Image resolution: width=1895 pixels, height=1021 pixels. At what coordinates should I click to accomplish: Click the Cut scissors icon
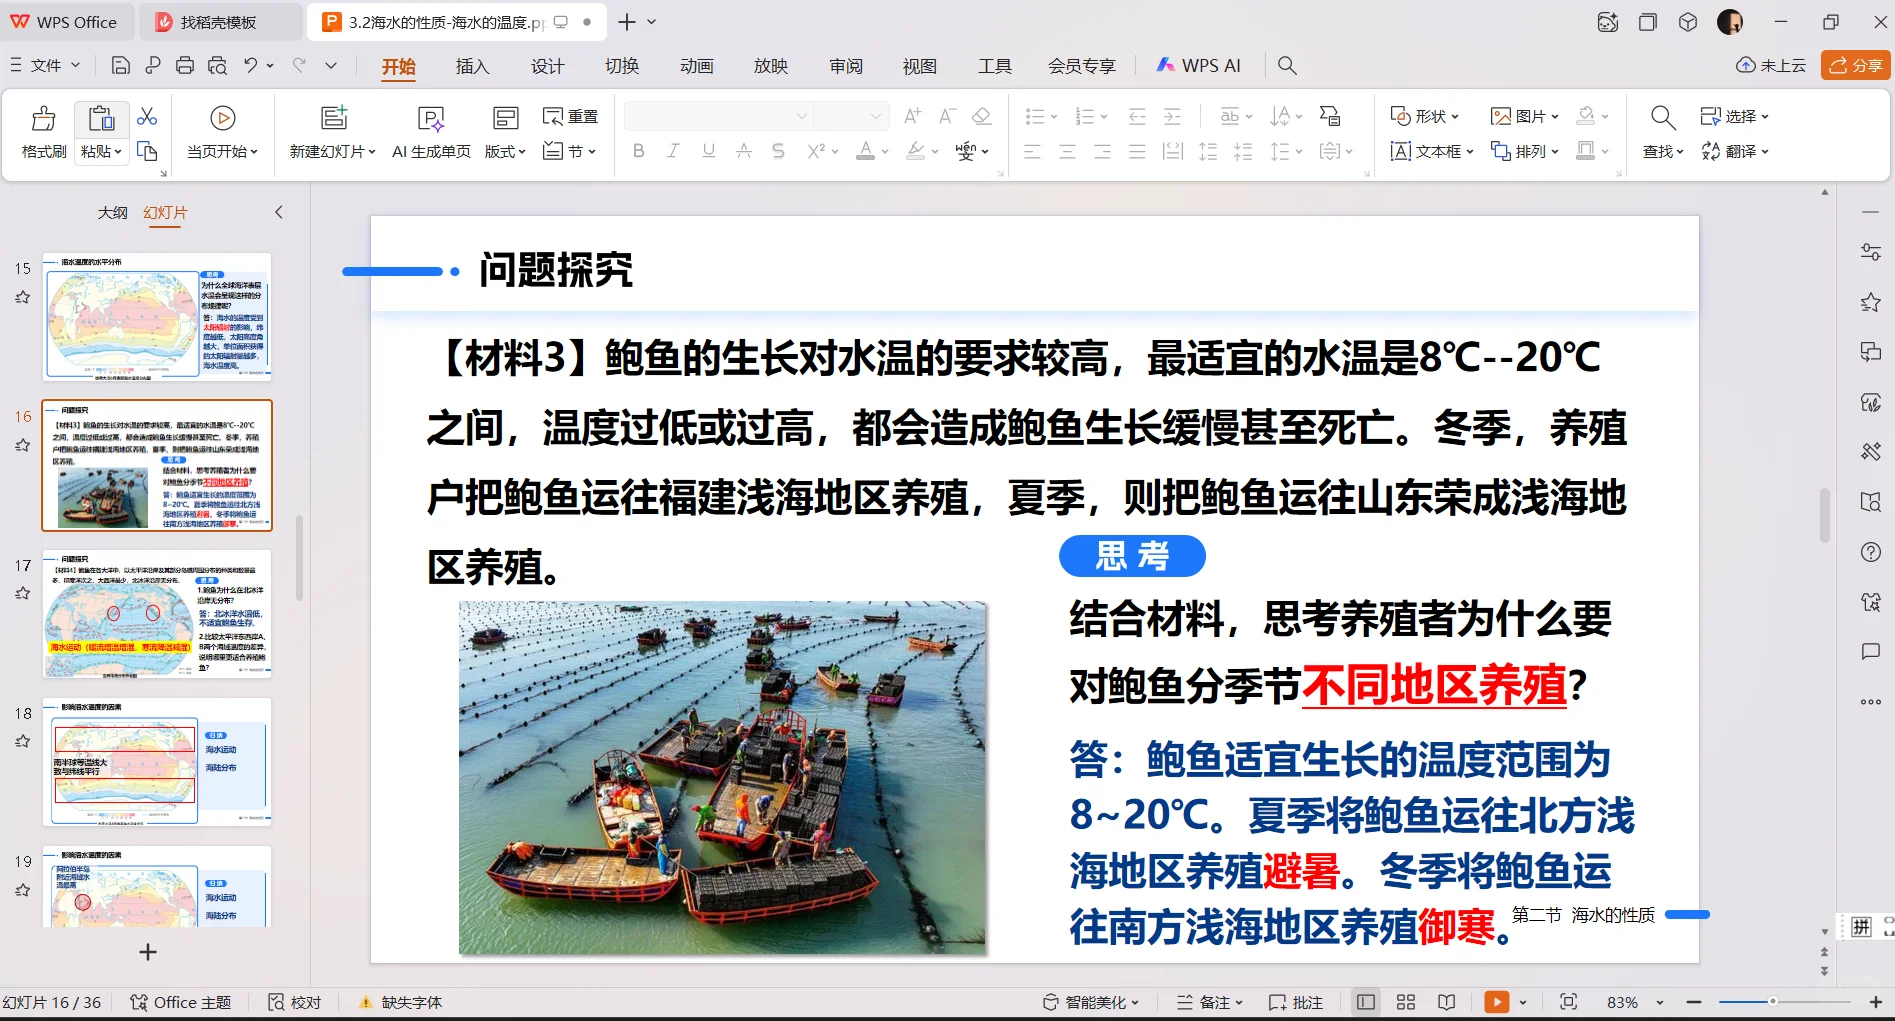click(147, 116)
